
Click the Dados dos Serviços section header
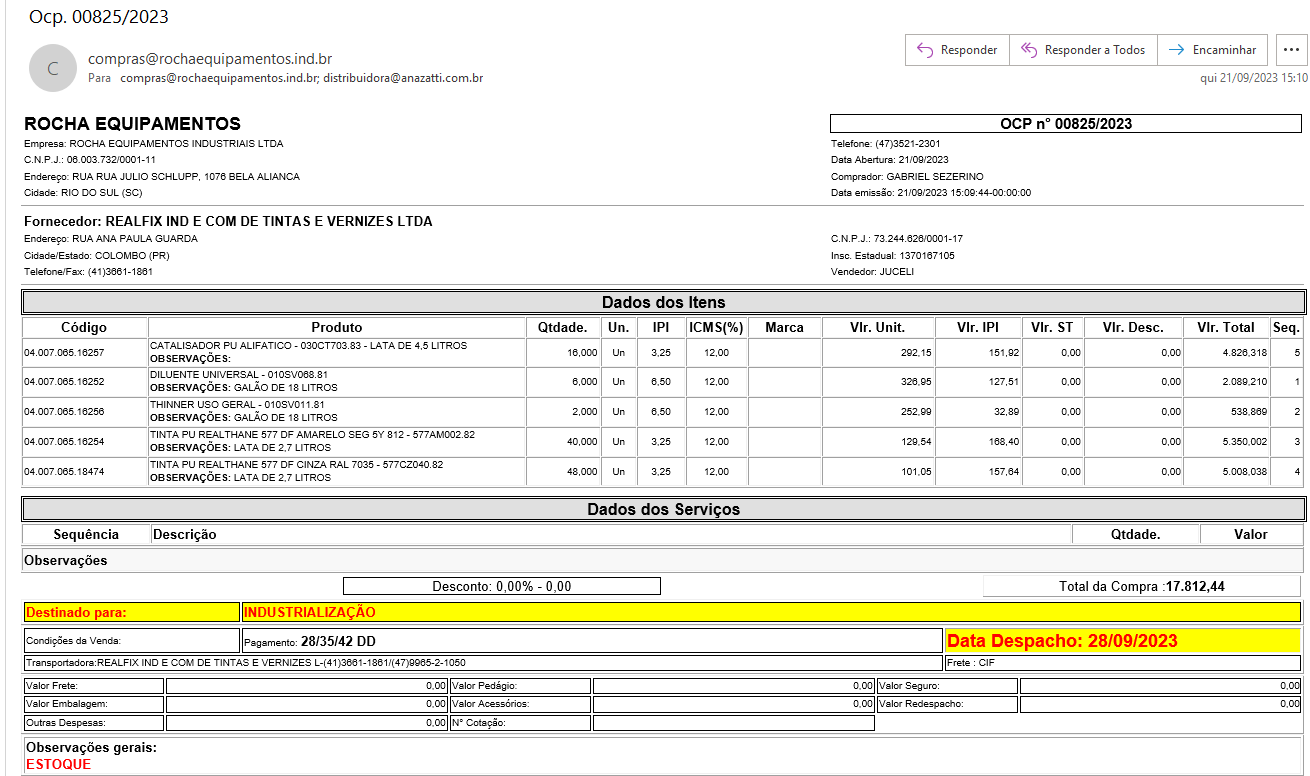pos(663,509)
